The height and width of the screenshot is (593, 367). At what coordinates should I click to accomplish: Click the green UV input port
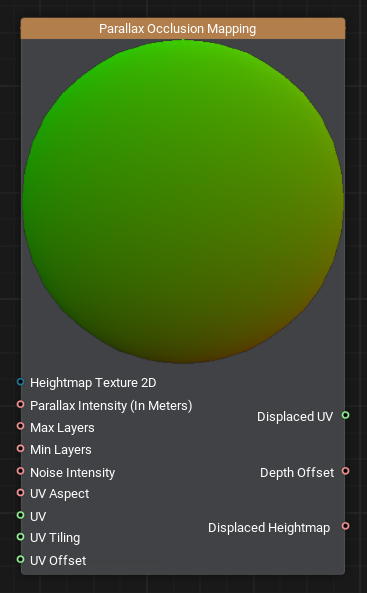pos(20,515)
